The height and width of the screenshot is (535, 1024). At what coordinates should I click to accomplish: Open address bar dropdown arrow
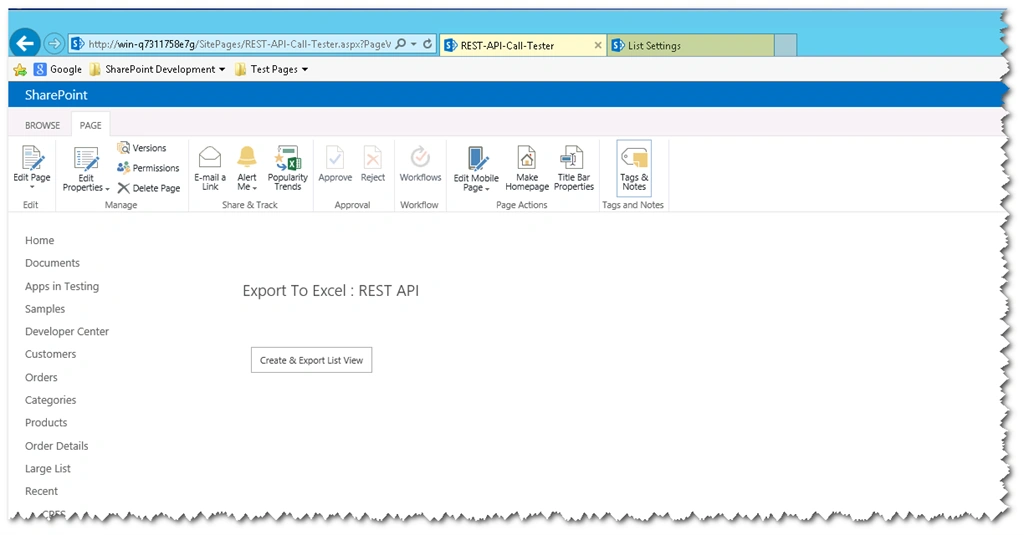414,44
